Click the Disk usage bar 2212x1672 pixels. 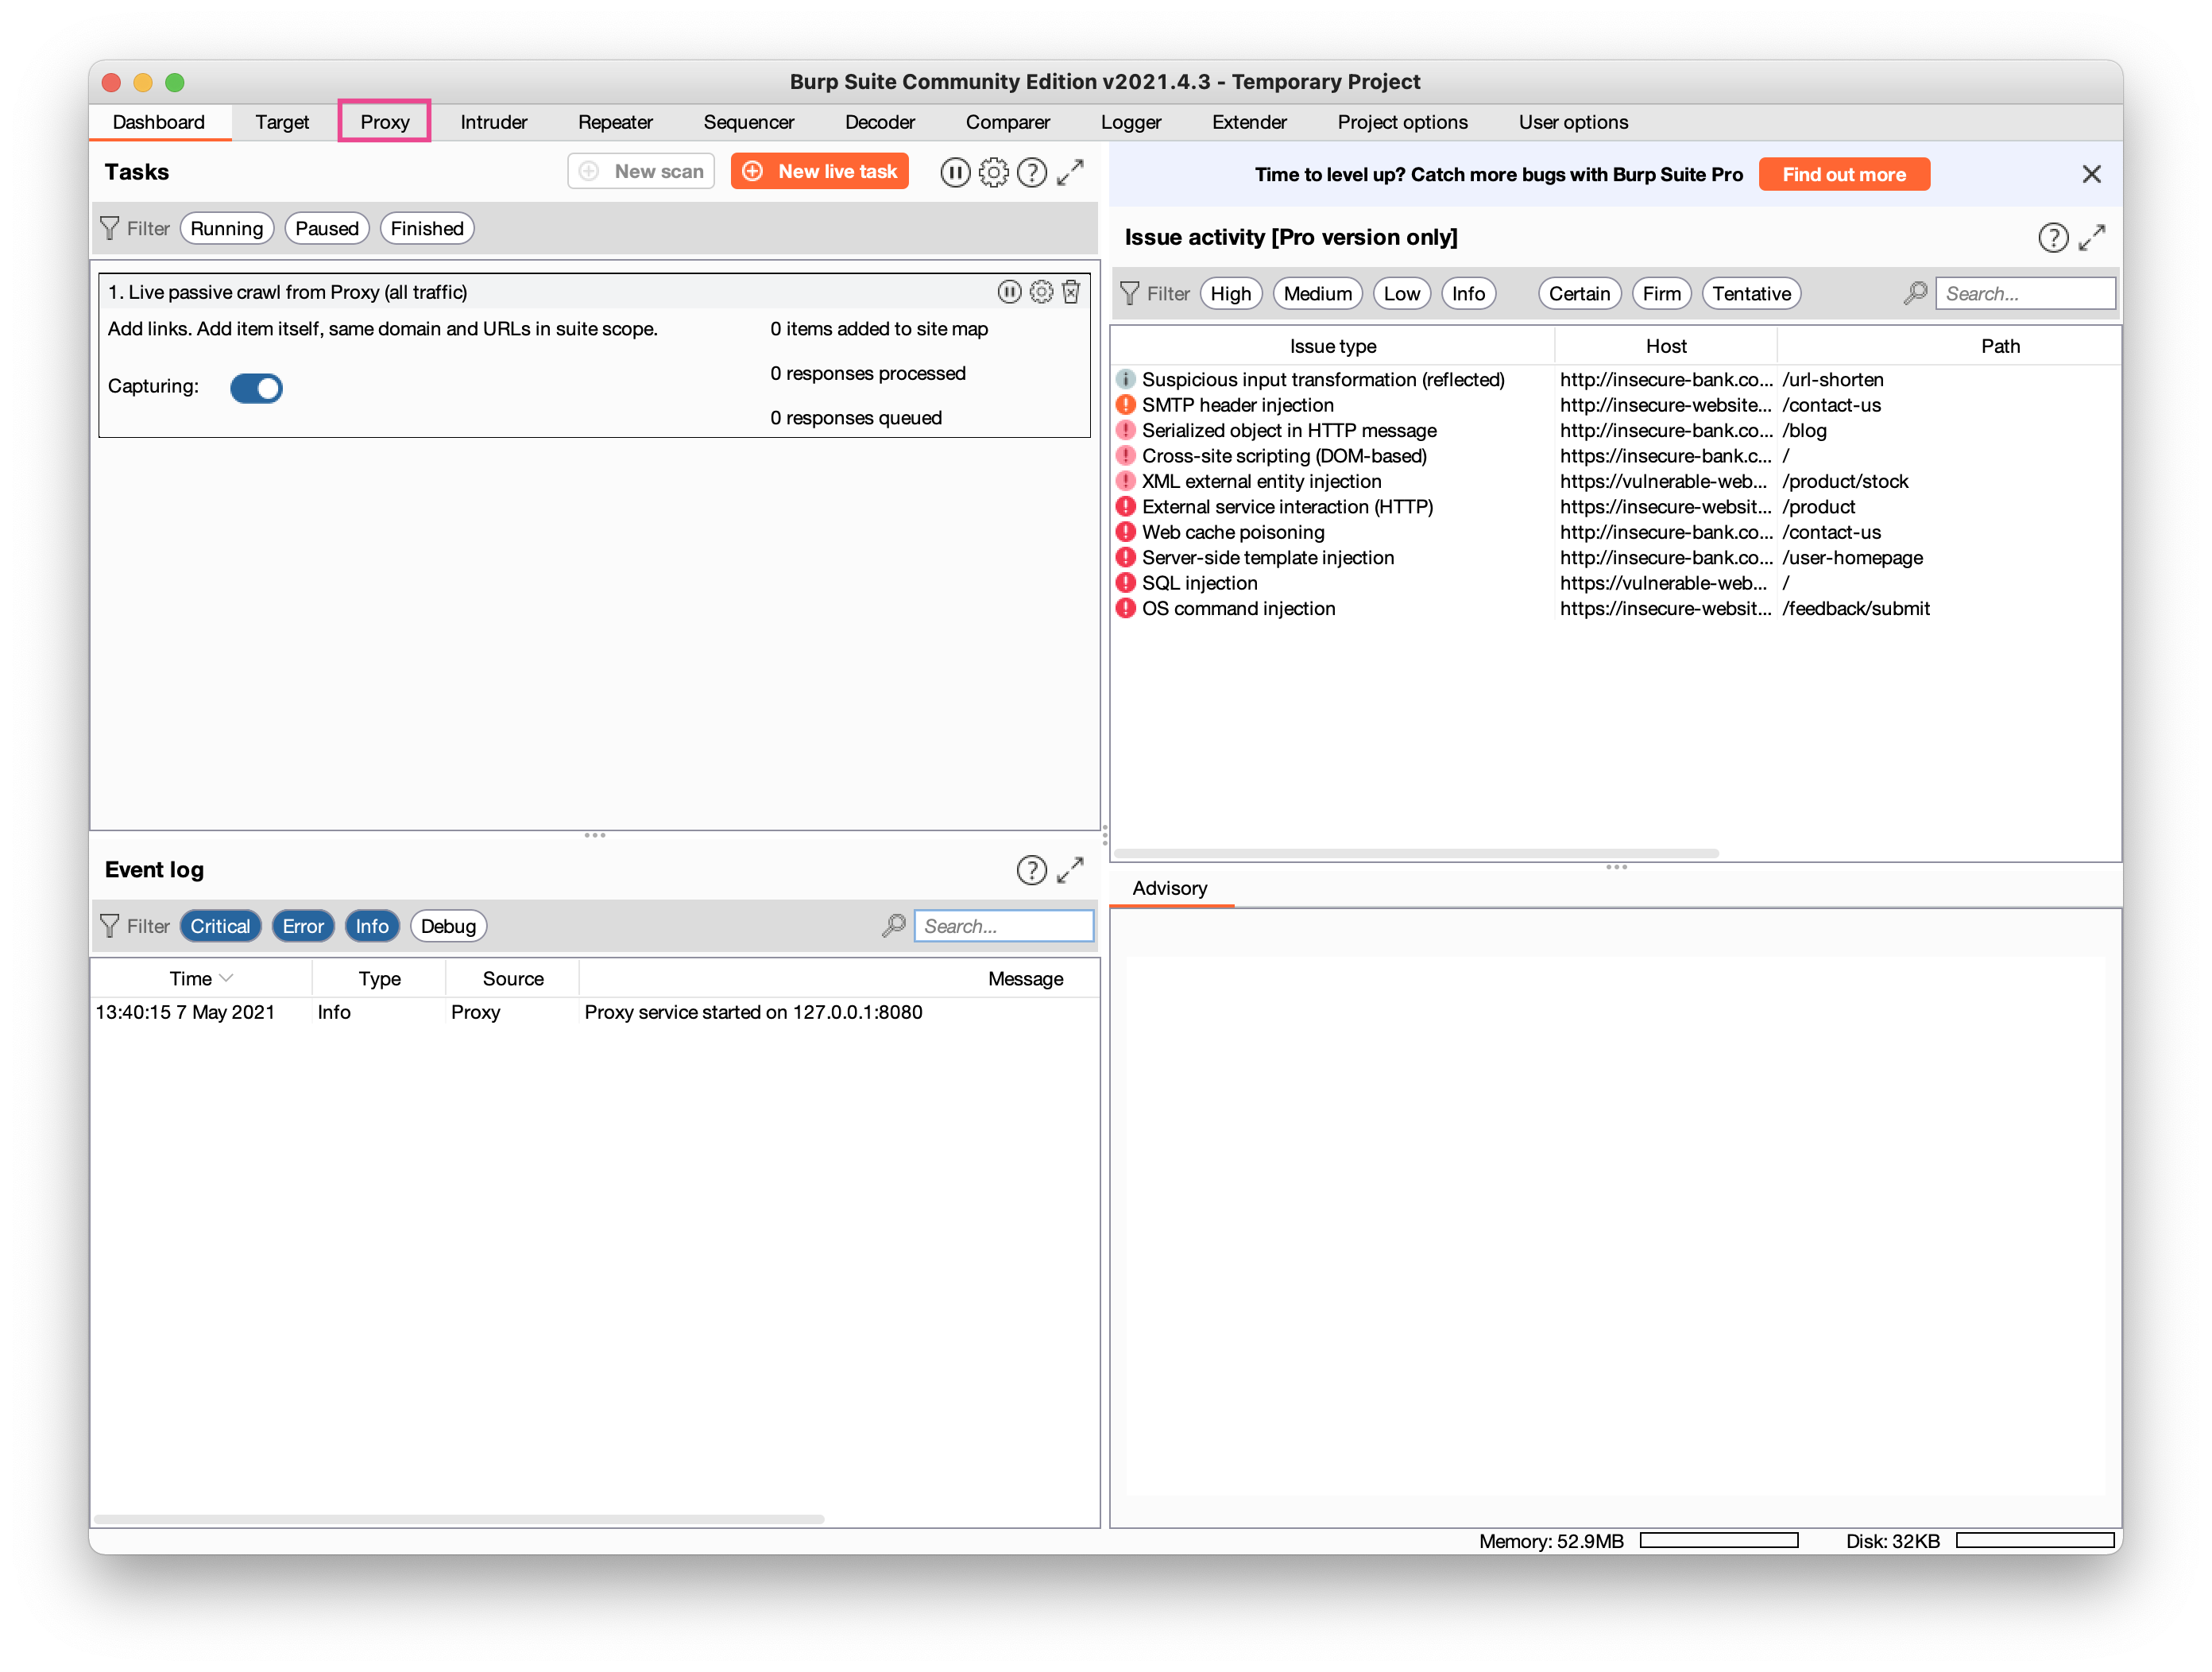pos(2035,1541)
